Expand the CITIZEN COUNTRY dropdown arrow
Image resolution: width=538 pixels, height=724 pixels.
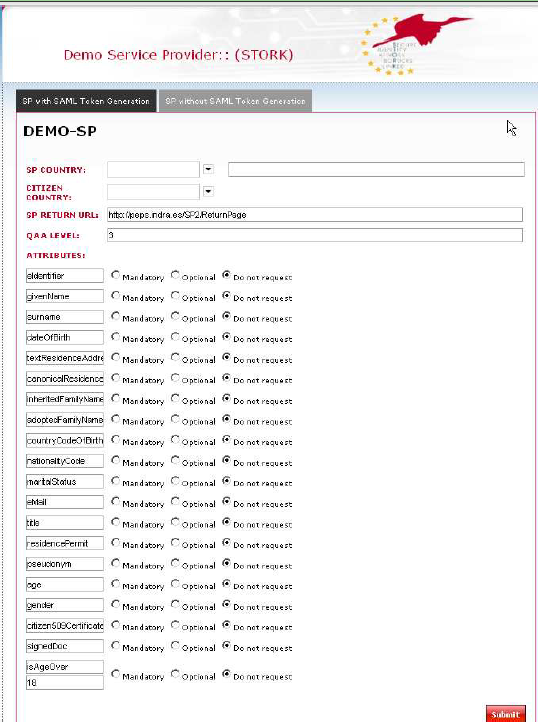point(208,191)
